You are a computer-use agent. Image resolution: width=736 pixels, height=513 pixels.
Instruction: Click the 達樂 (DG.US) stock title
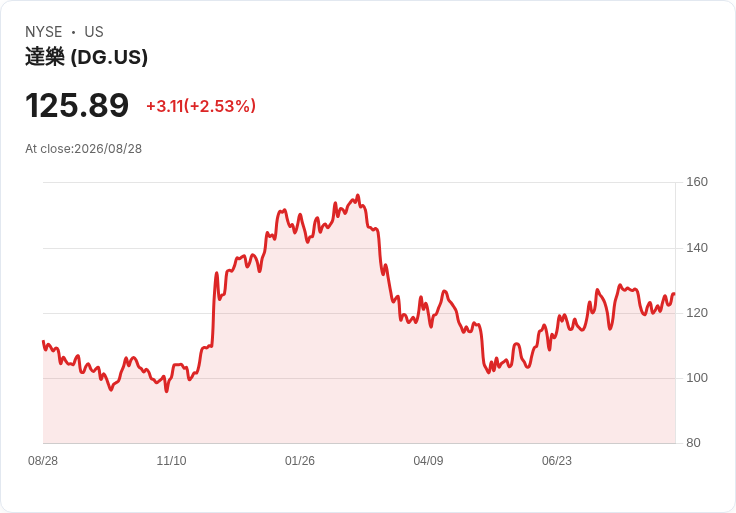86,57
